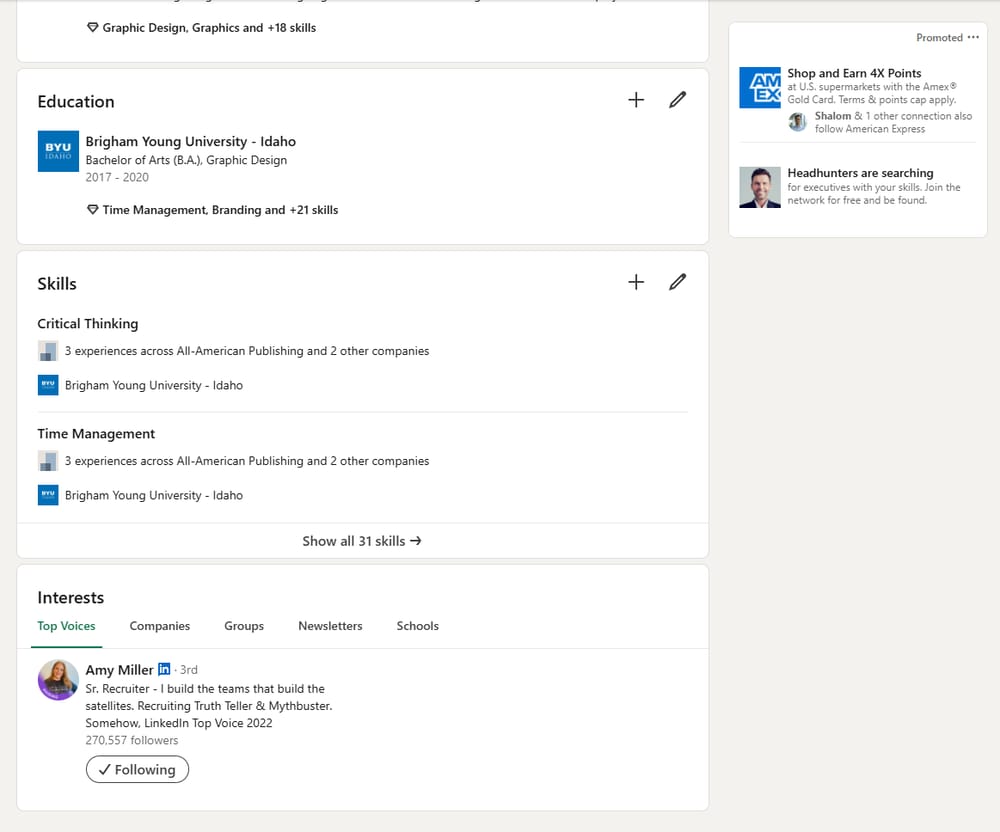
Task: Click the diamond skills icon beside Time Management, Branding
Action: tap(92, 210)
